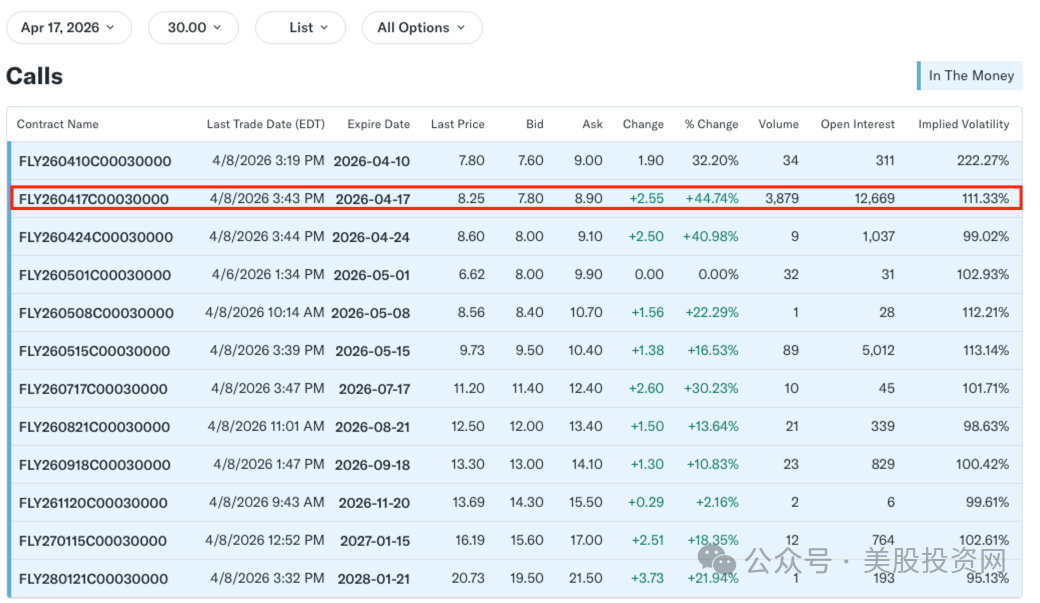The width and height of the screenshot is (1040, 603).
Task: Select contract FLY280121C00030000
Action: [94, 578]
